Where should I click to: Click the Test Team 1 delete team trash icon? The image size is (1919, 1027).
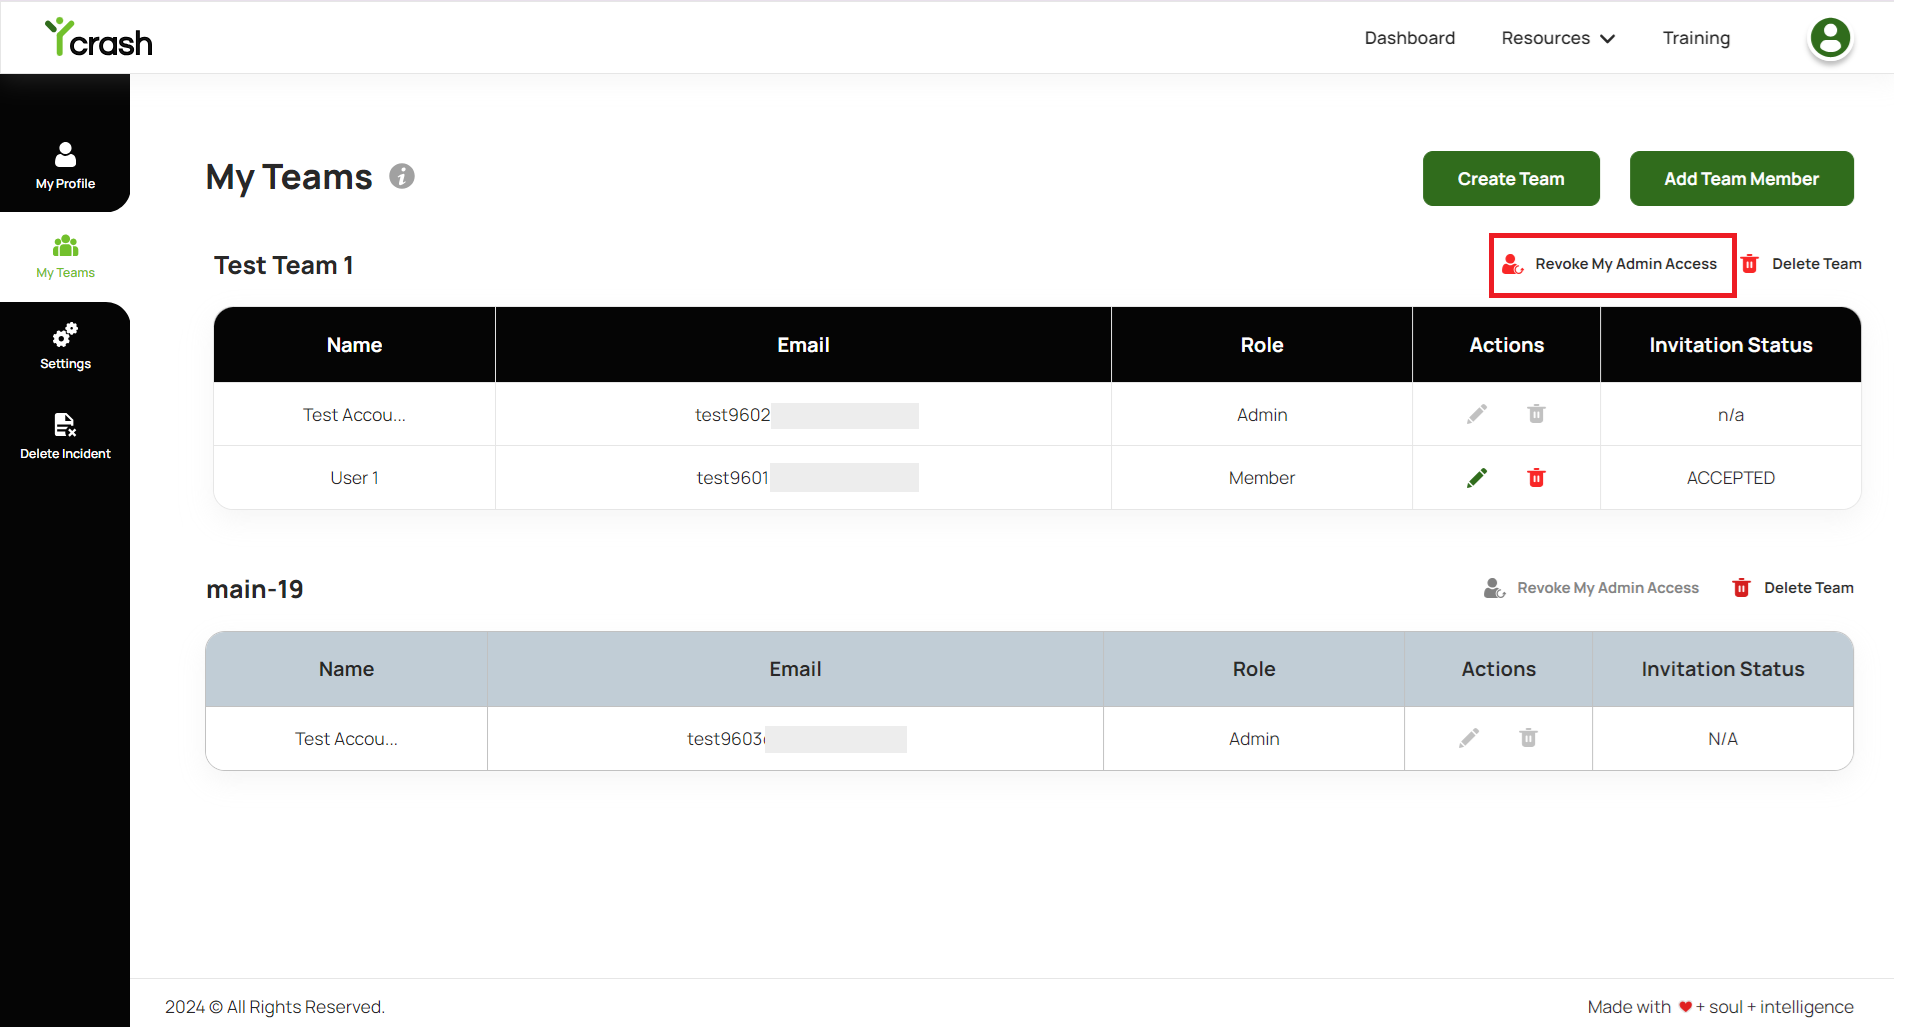coord(1750,264)
